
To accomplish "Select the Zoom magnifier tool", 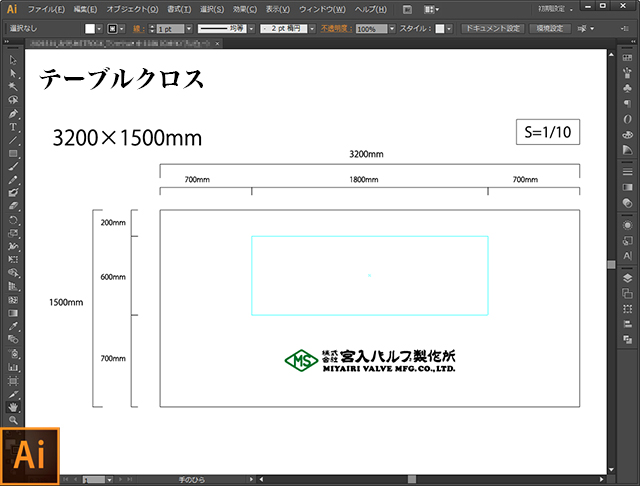I will tap(13, 420).
